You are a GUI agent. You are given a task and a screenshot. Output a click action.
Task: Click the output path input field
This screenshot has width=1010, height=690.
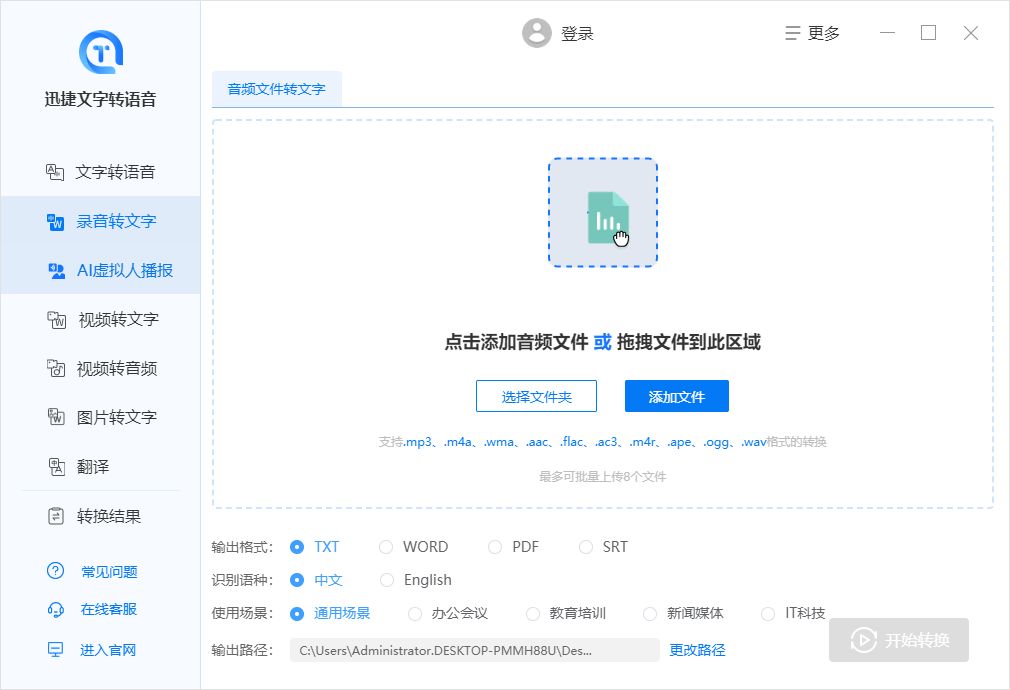pos(473,650)
